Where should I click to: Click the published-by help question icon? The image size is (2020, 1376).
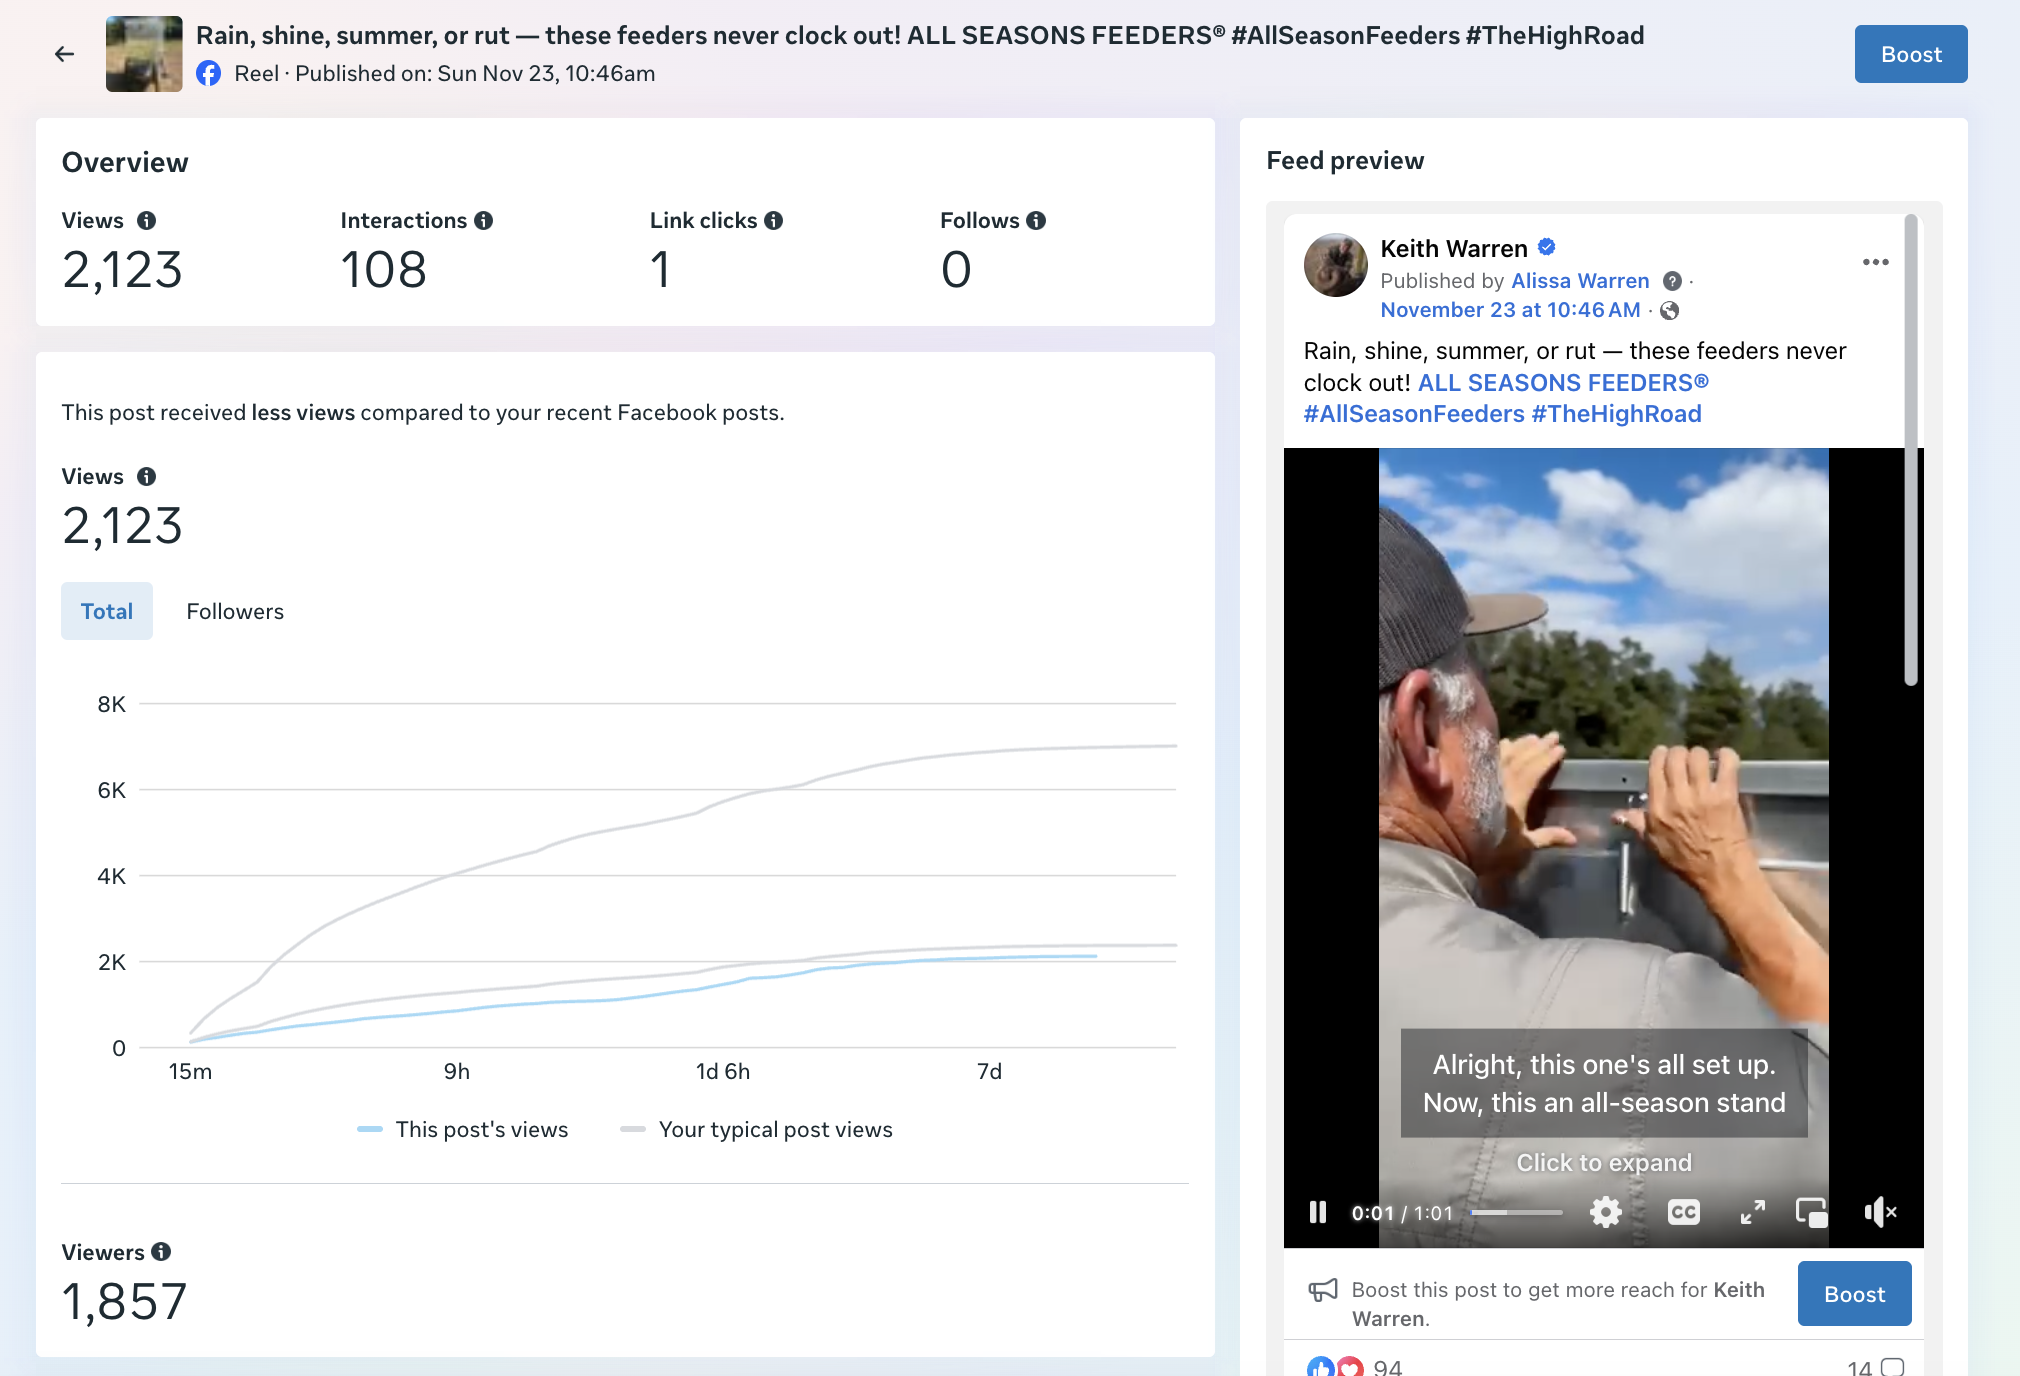pos(1672,281)
